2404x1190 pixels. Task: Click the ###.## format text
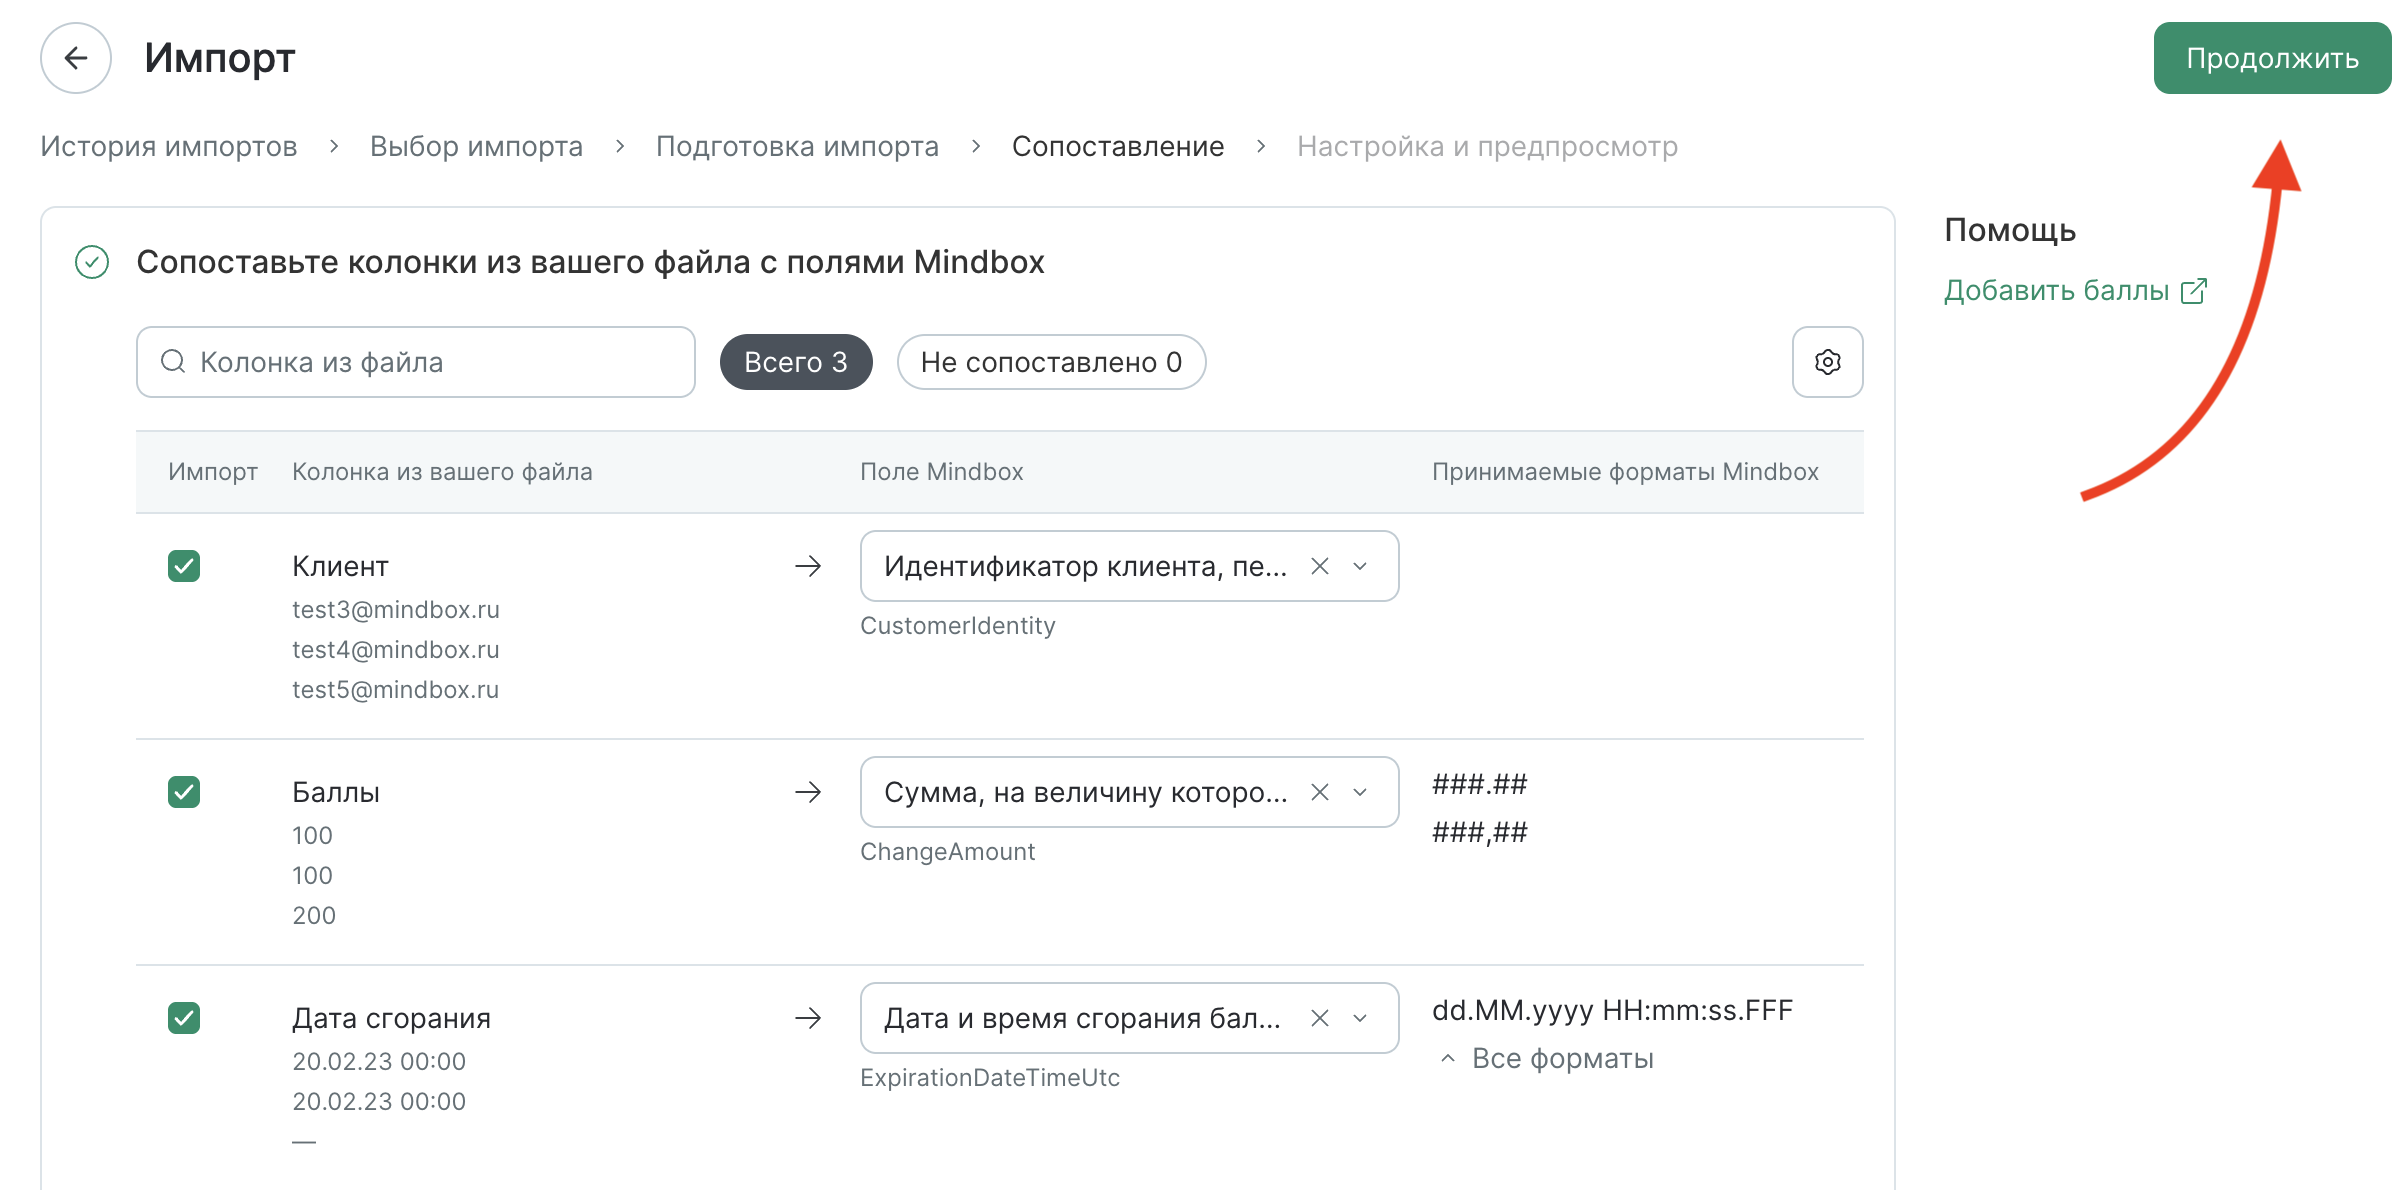[x=1480, y=784]
